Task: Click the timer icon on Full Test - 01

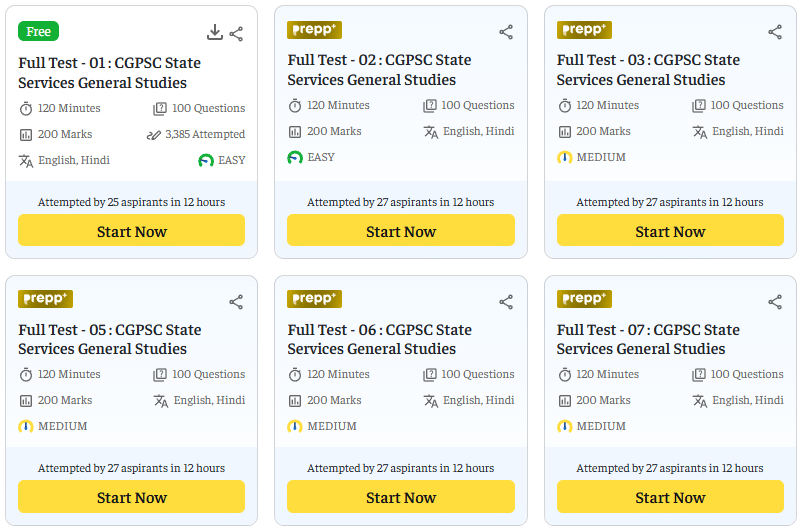Action: [26, 109]
